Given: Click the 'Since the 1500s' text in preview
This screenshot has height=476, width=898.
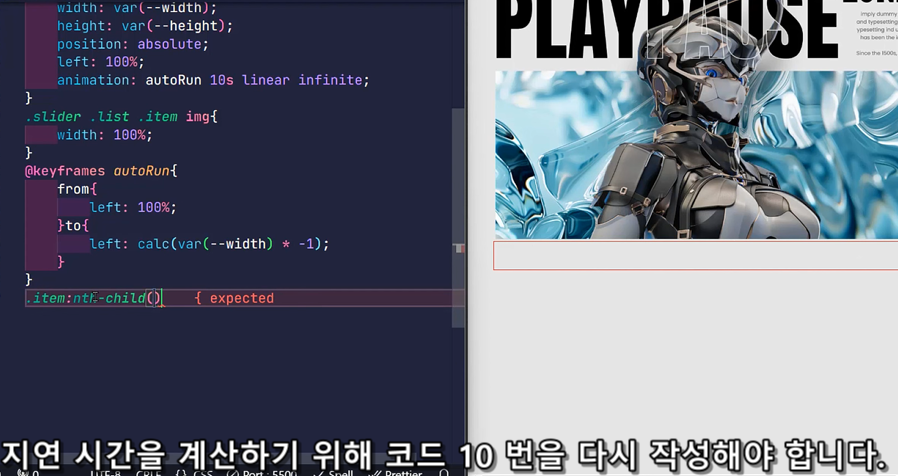Looking at the screenshot, I should 876,53.
